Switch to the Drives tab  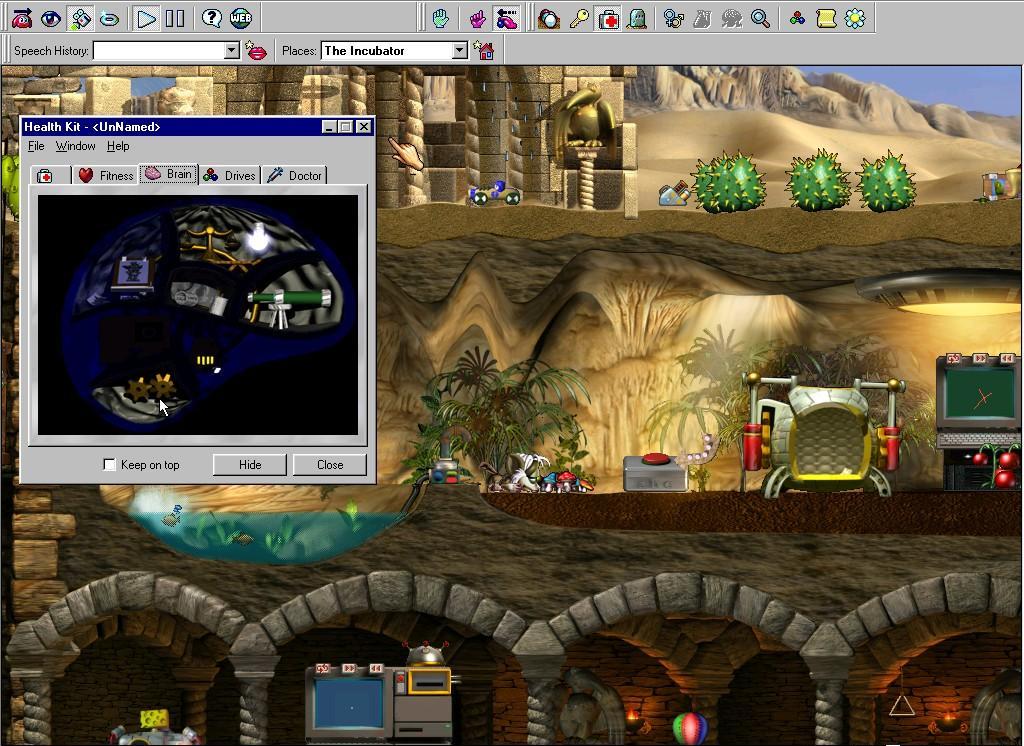click(230, 175)
